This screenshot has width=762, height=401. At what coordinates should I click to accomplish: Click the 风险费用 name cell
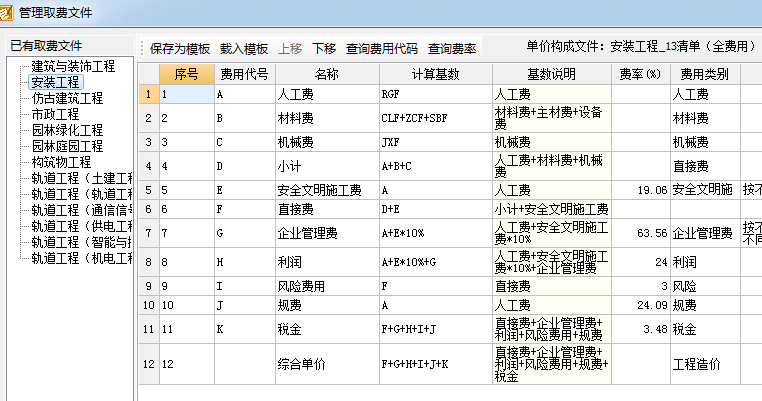click(327, 286)
